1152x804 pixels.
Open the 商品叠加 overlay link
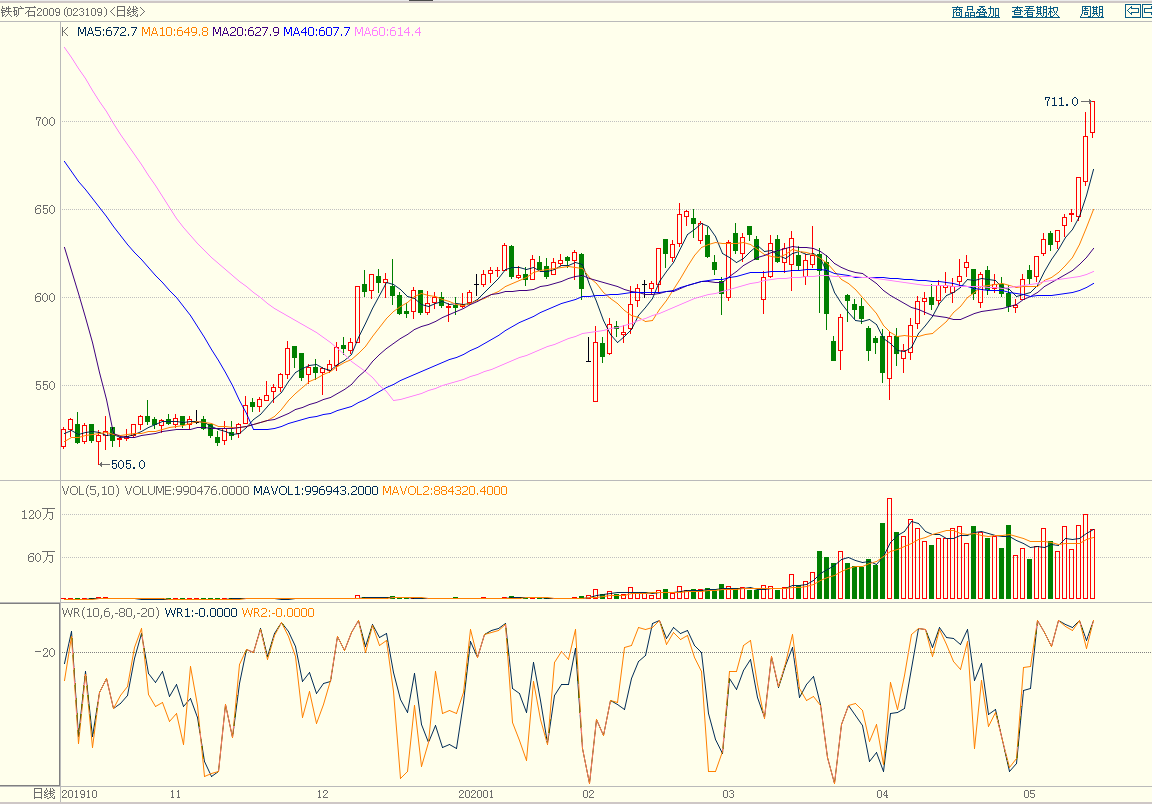coord(976,12)
